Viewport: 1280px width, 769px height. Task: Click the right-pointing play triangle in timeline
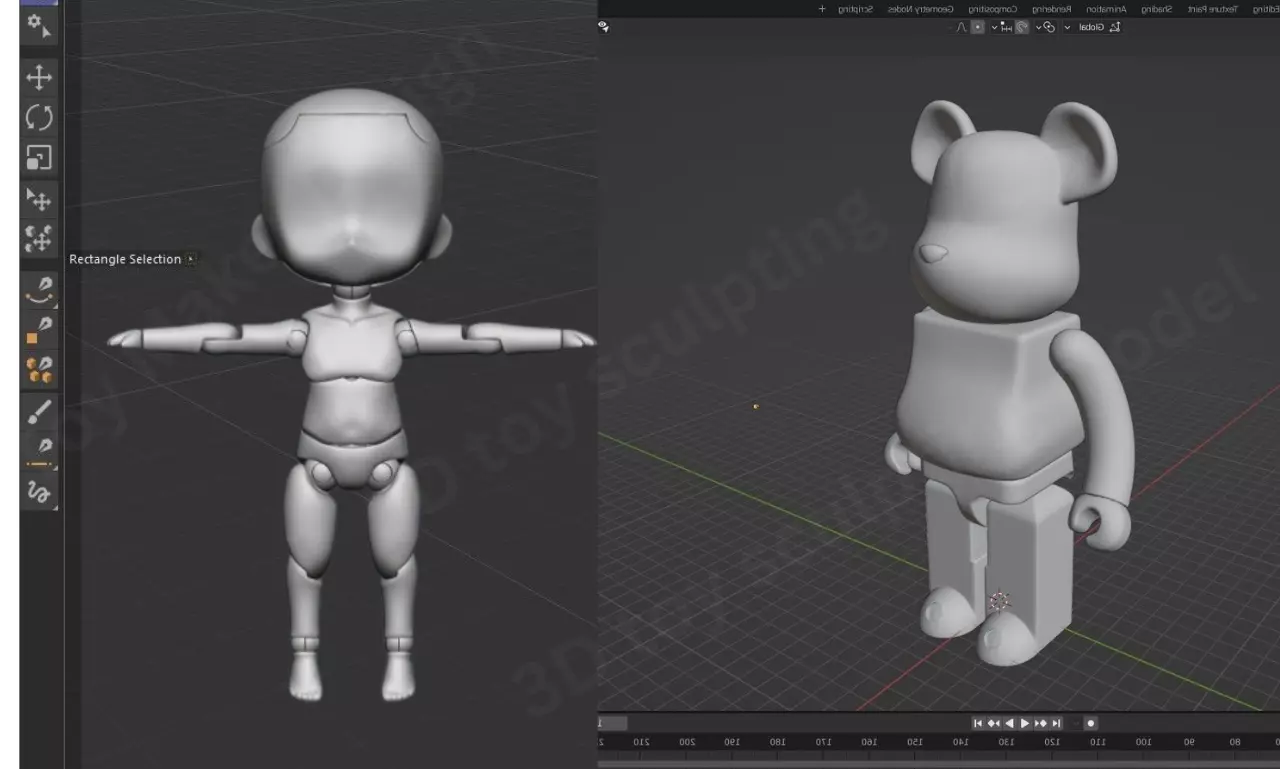point(1025,723)
